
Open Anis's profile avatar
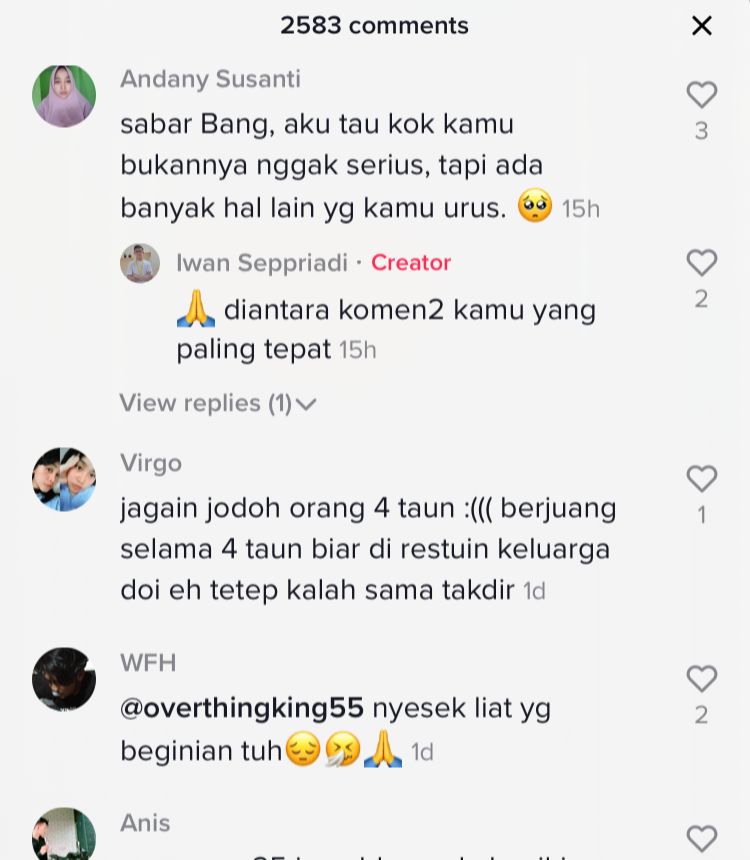(x=64, y=834)
